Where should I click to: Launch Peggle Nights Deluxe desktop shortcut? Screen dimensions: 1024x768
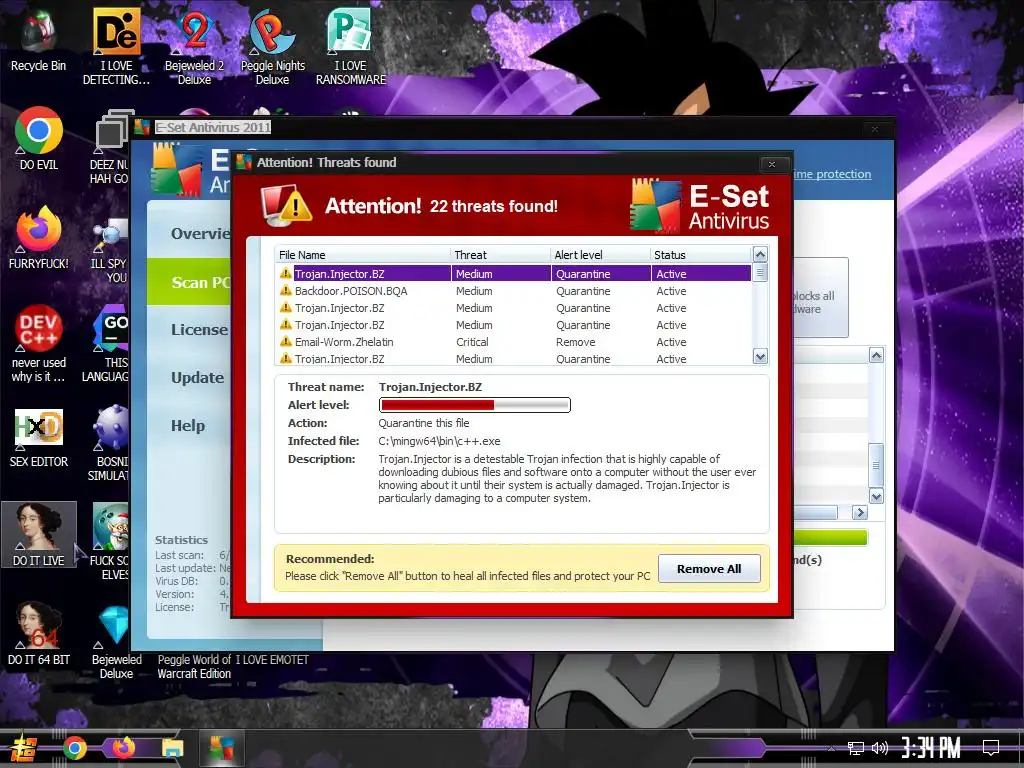(x=272, y=46)
